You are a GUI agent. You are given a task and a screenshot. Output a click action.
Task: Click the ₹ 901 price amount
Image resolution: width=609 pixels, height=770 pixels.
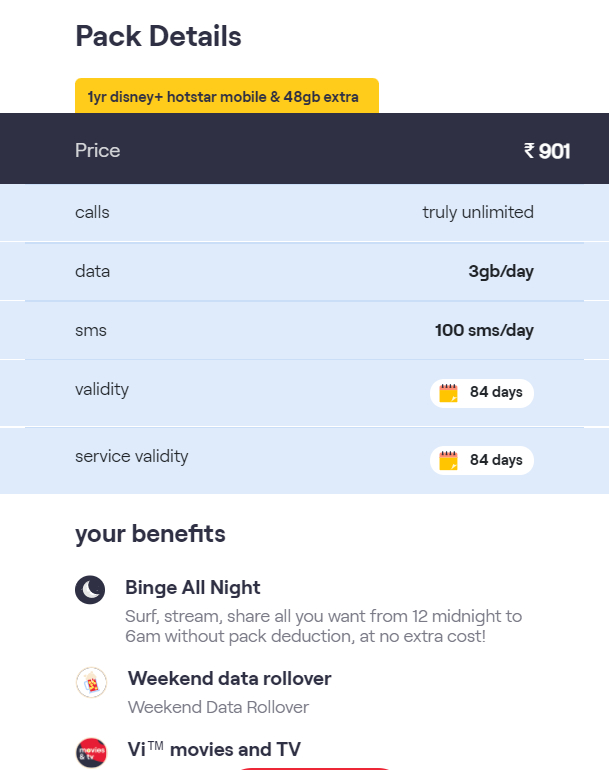(547, 151)
